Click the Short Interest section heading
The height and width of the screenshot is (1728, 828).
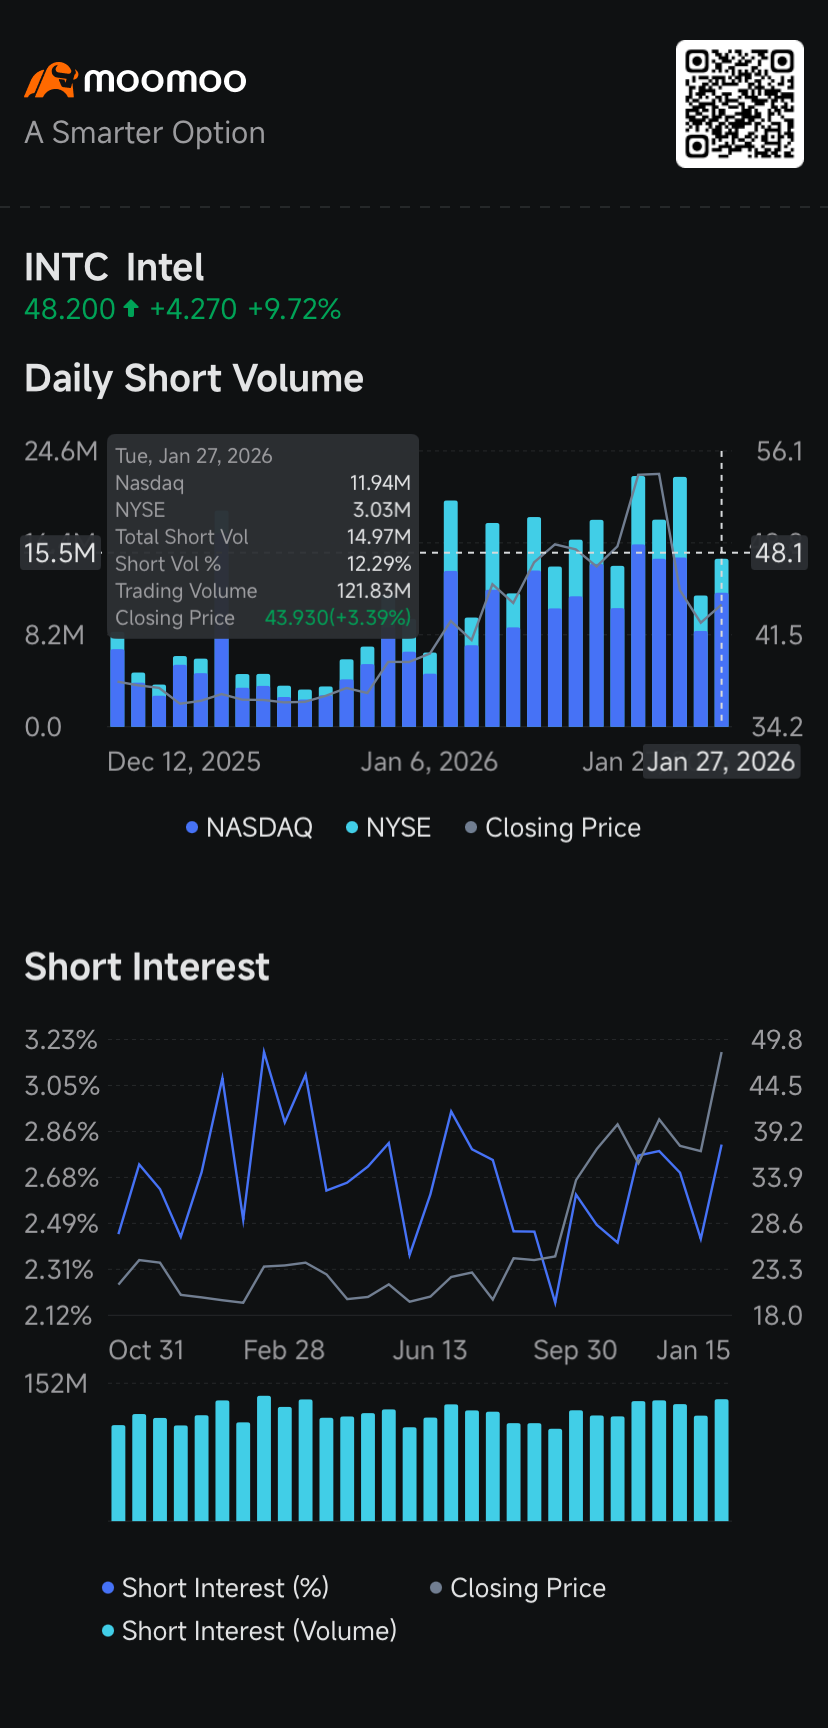point(147,967)
